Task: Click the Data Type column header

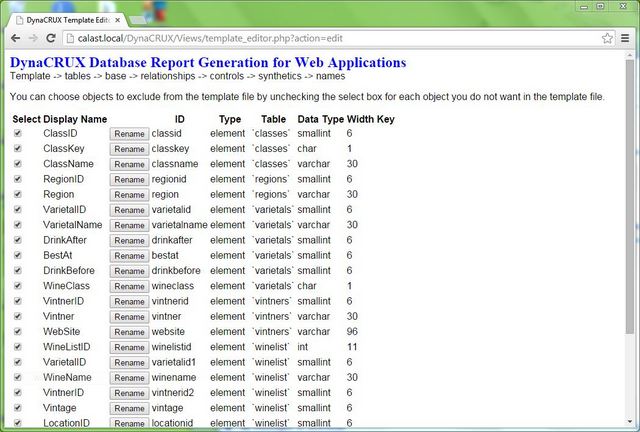Action: pyautogui.click(x=320, y=119)
